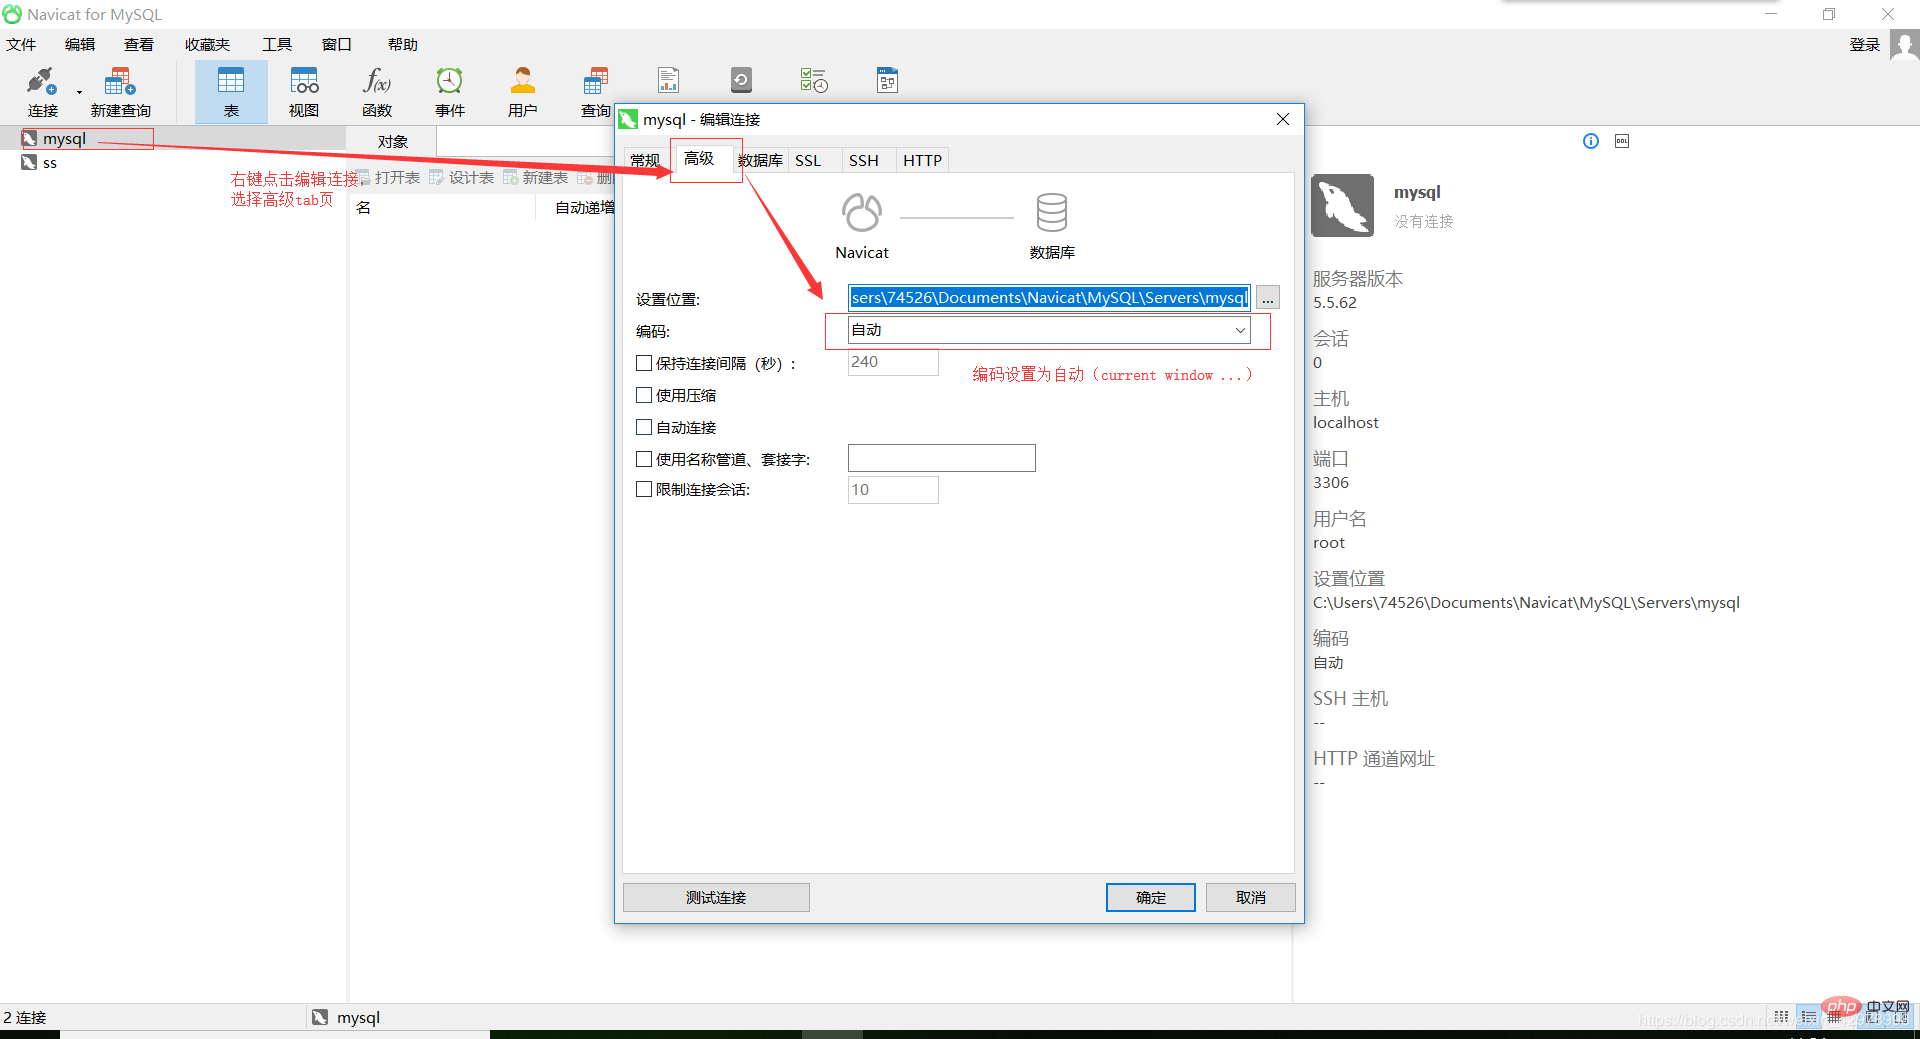Click the 自动递增 column header
Screen dimensions: 1920x1039
coord(585,208)
